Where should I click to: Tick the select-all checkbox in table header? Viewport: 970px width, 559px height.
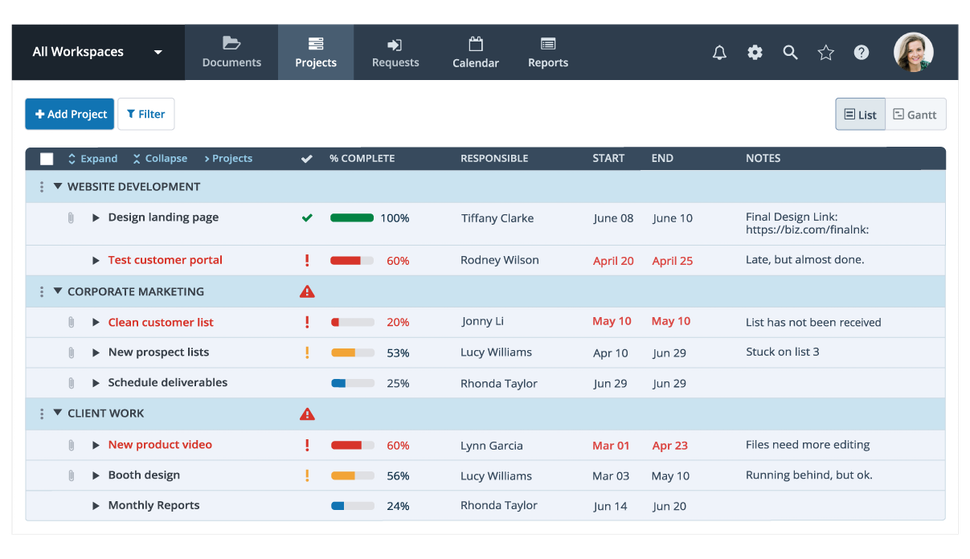[47, 159]
